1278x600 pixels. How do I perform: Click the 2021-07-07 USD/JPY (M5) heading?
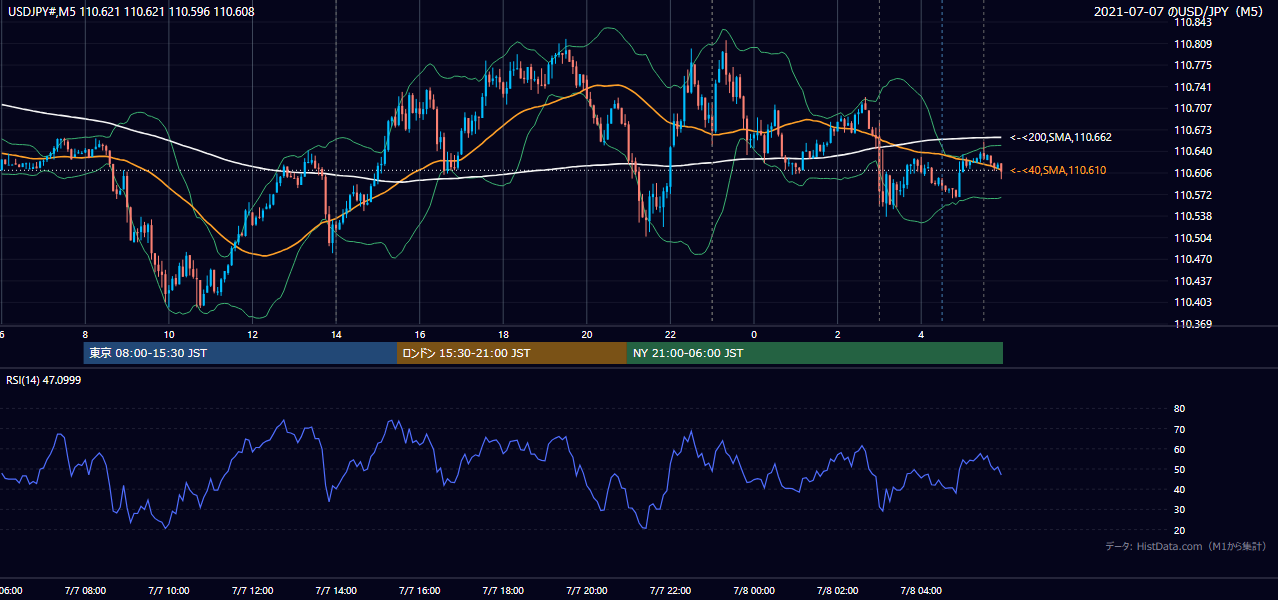pos(1181,12)
